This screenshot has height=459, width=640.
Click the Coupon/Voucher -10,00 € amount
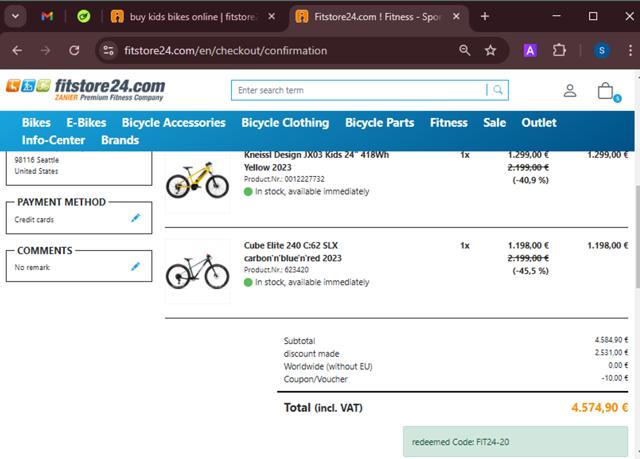615,378
